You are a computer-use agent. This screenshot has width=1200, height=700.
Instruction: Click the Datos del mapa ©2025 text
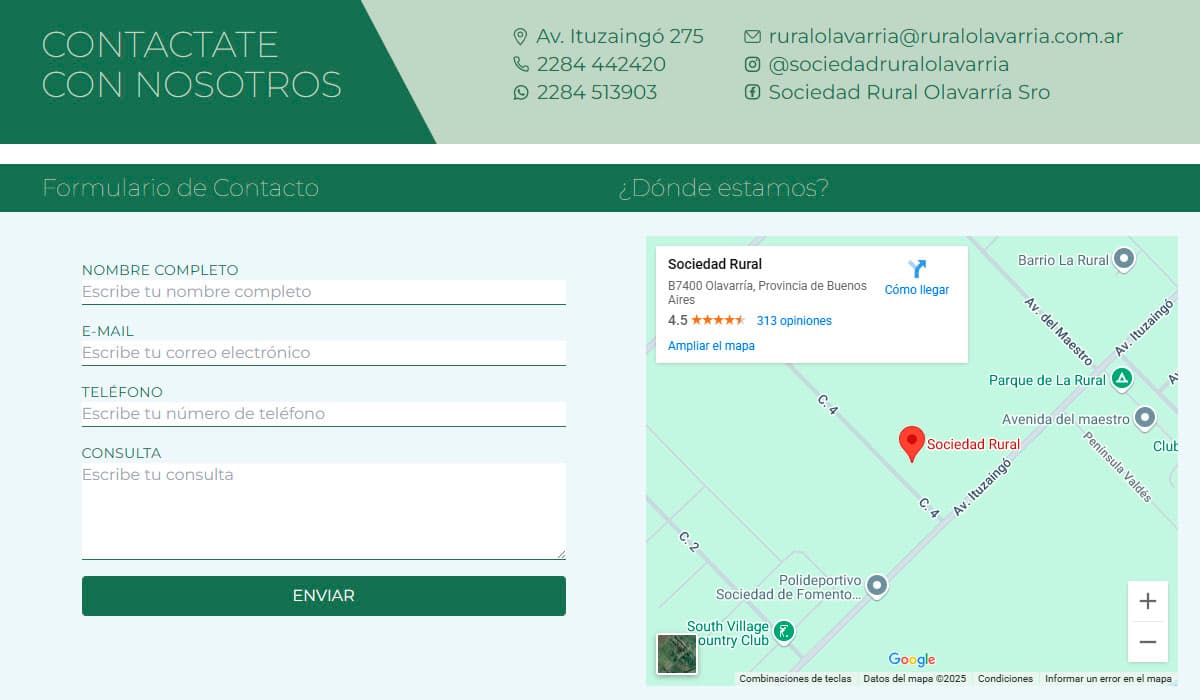(915, 679)
